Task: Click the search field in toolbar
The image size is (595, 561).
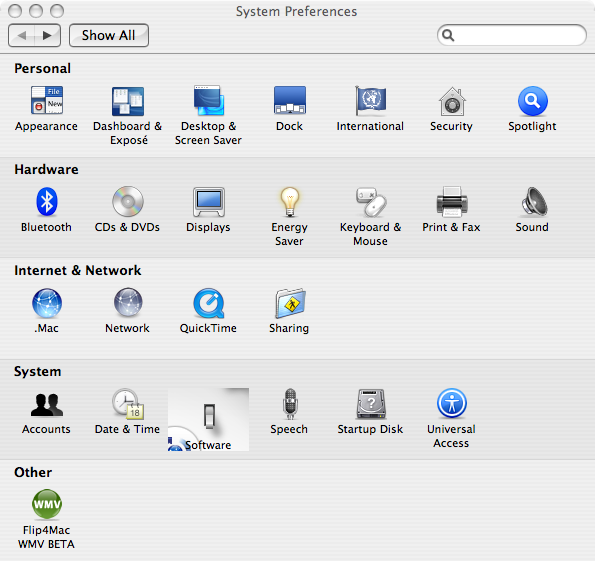Action: pyautogui.click(x=512, y=35)
